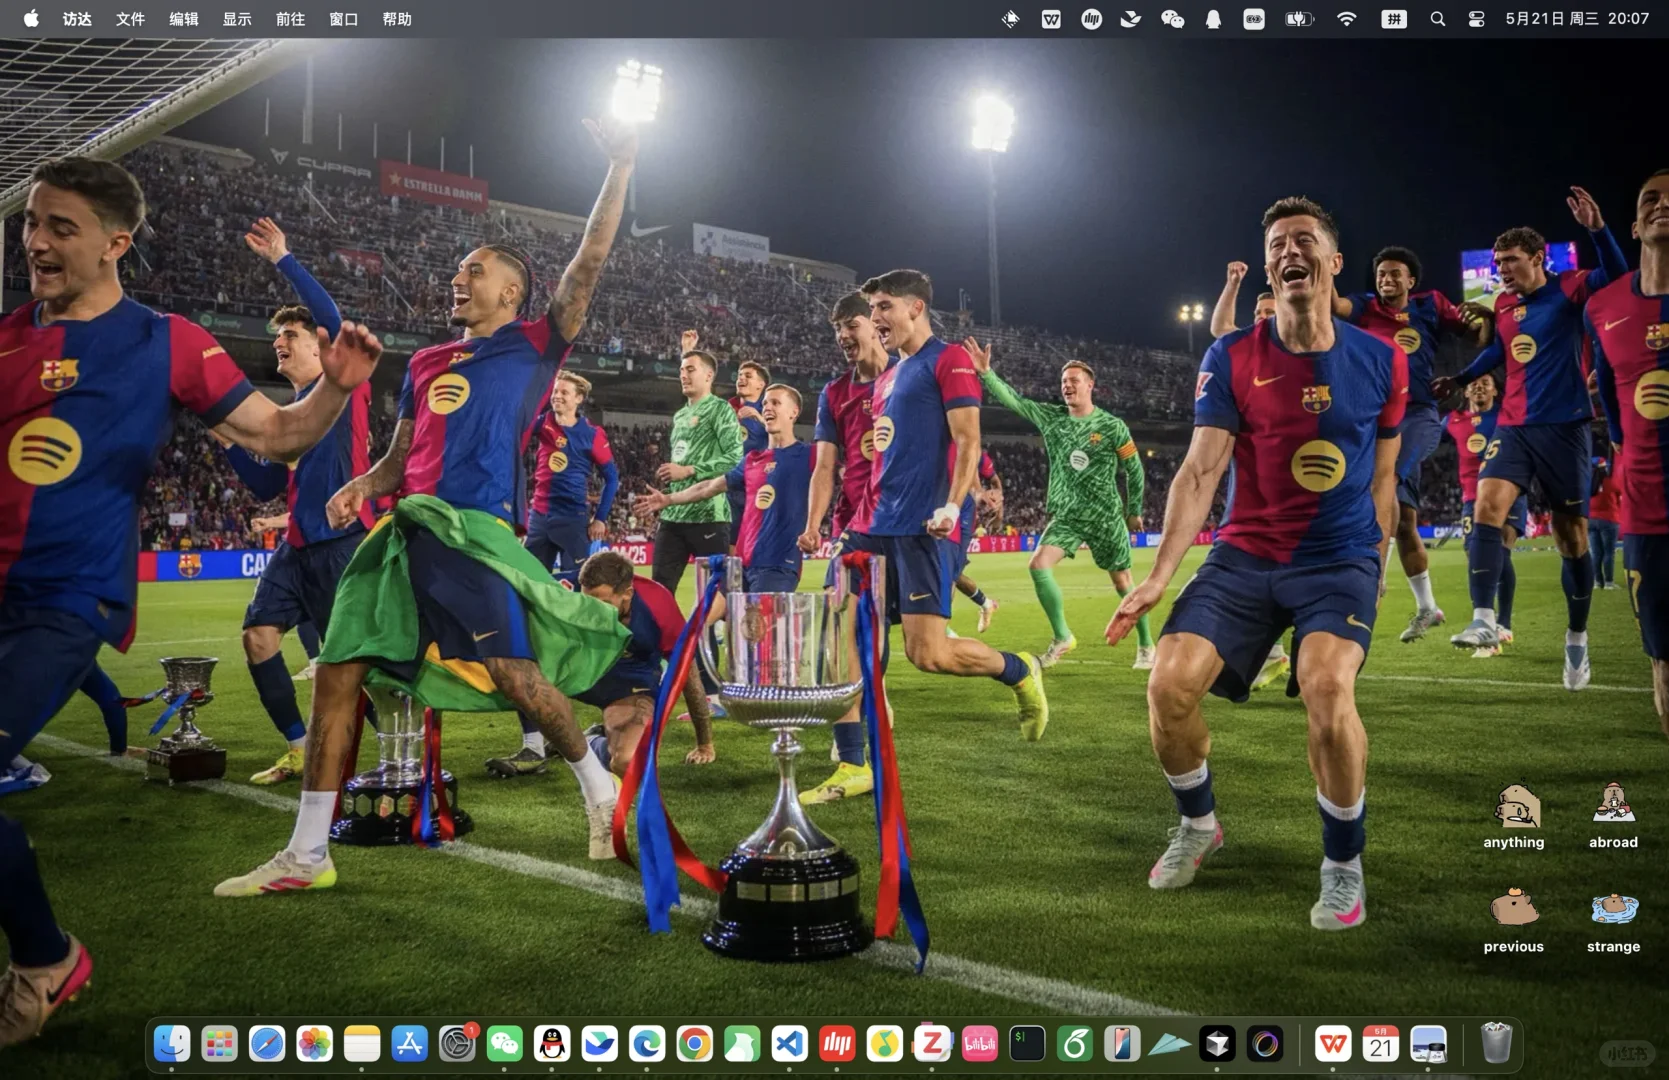This screenshot has width=1669, height=1080.
Task: Click the WeChat menu bar status icon
Action: pos(1172,18)
